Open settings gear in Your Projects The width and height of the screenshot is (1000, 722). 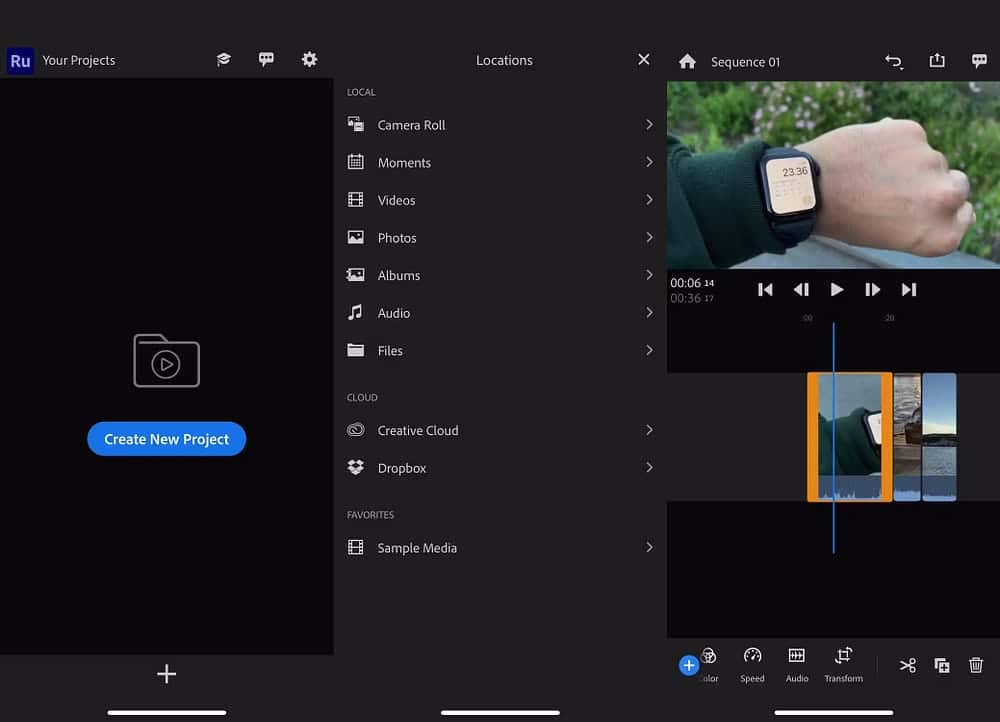click(309, 60)
